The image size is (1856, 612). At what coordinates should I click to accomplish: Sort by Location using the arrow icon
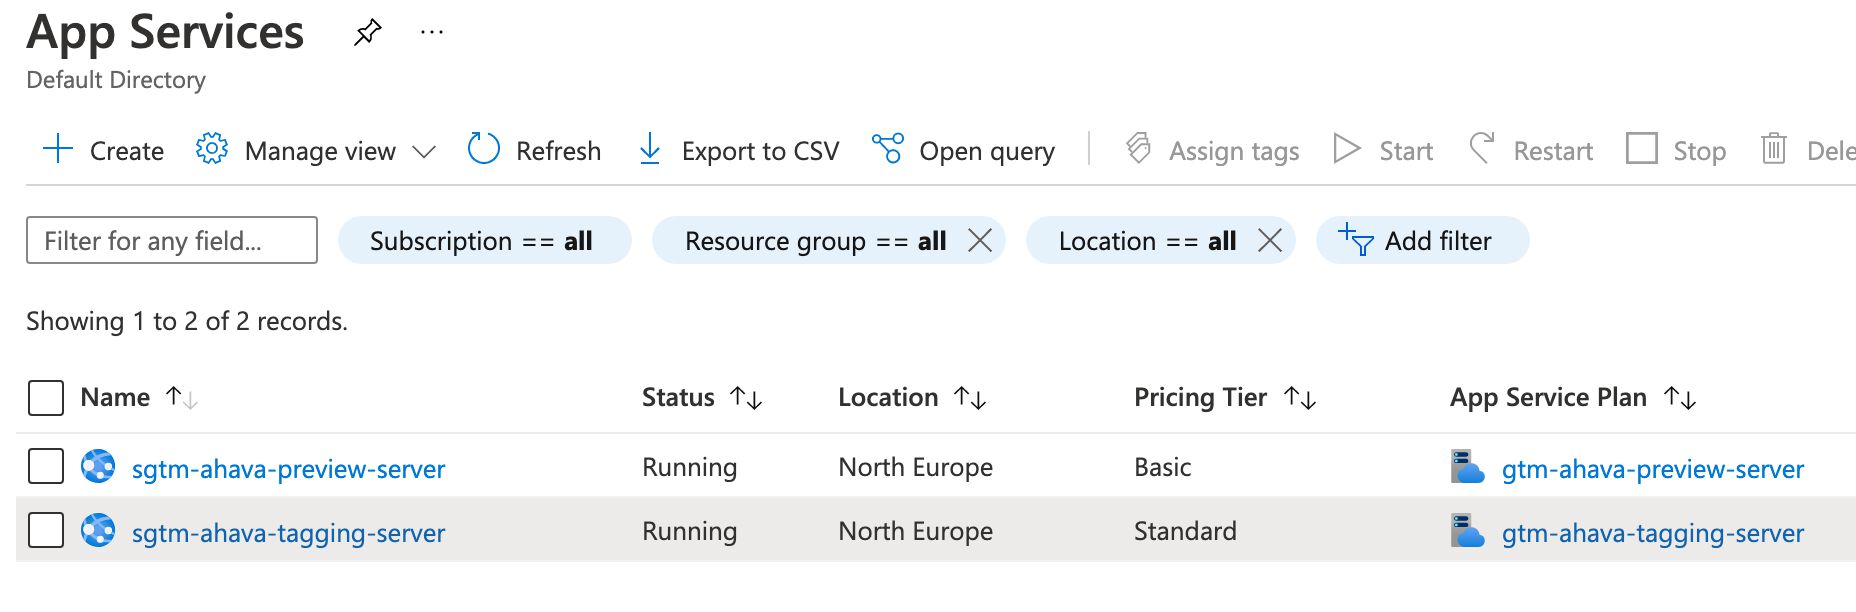(x=971, y=398)
